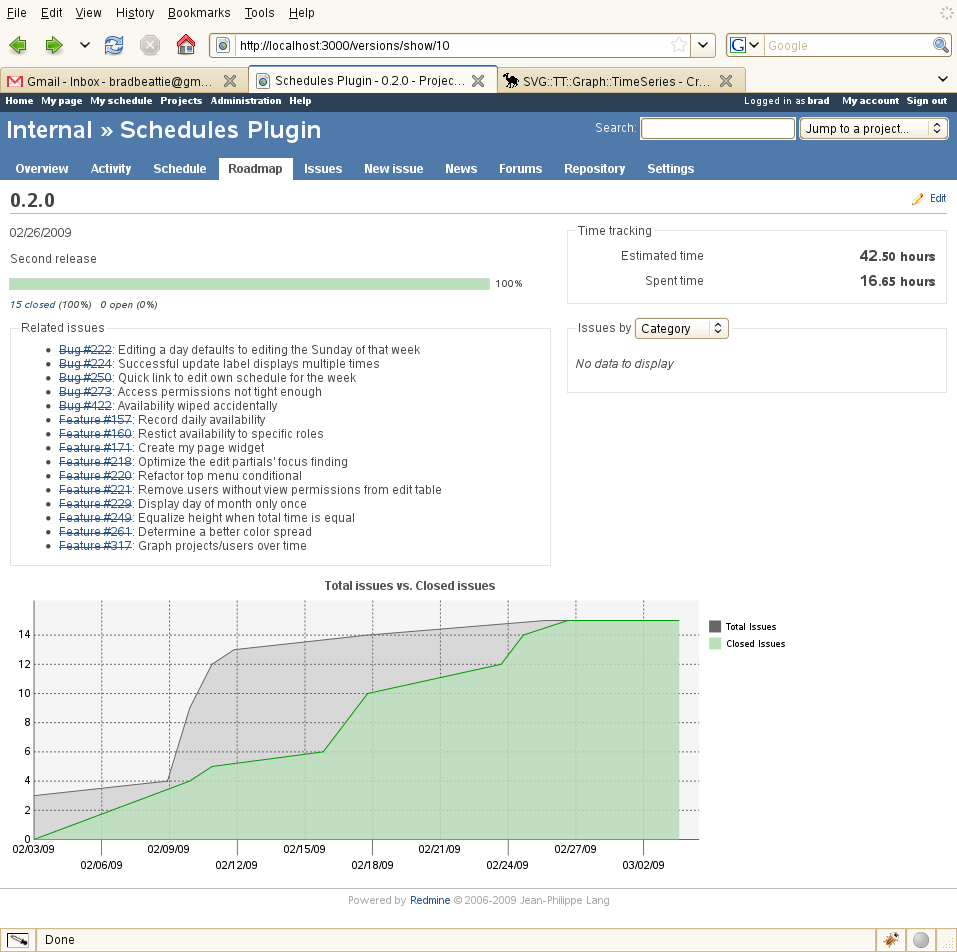The width and height of the screenshot is (957, 952).
Task: Go forward with the green forward arrow
Action: click(x=54, y=45)
